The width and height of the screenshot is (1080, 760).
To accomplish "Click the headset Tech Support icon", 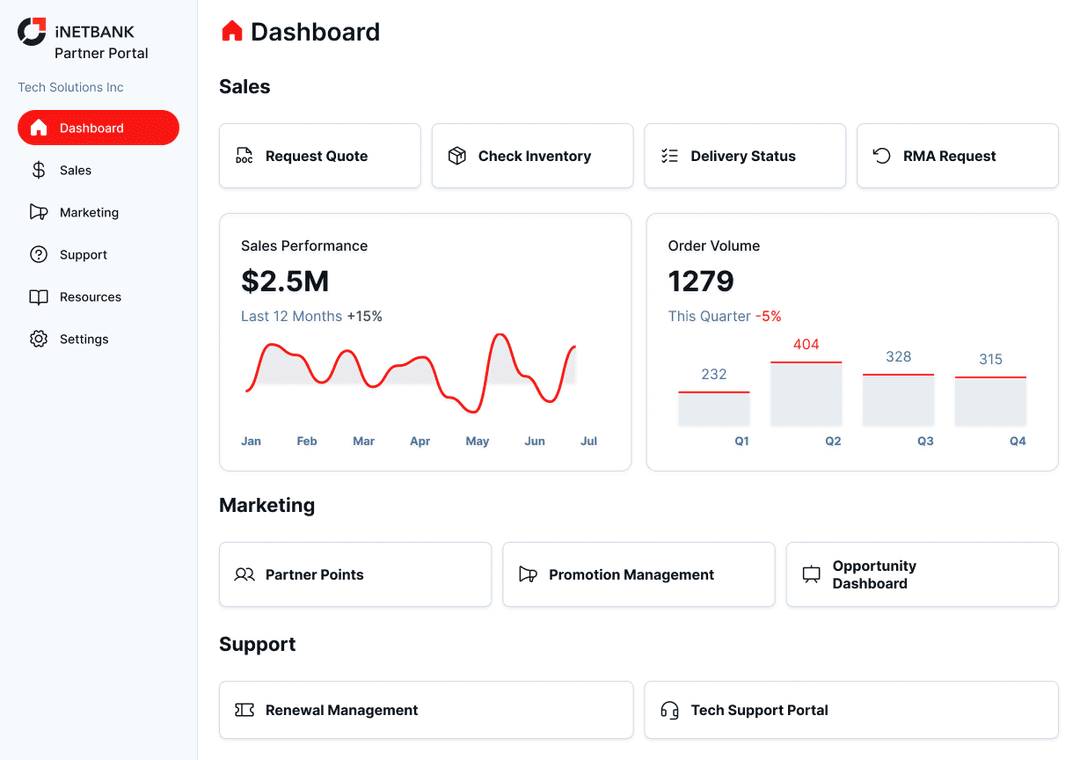I will [x=670, y=710].
